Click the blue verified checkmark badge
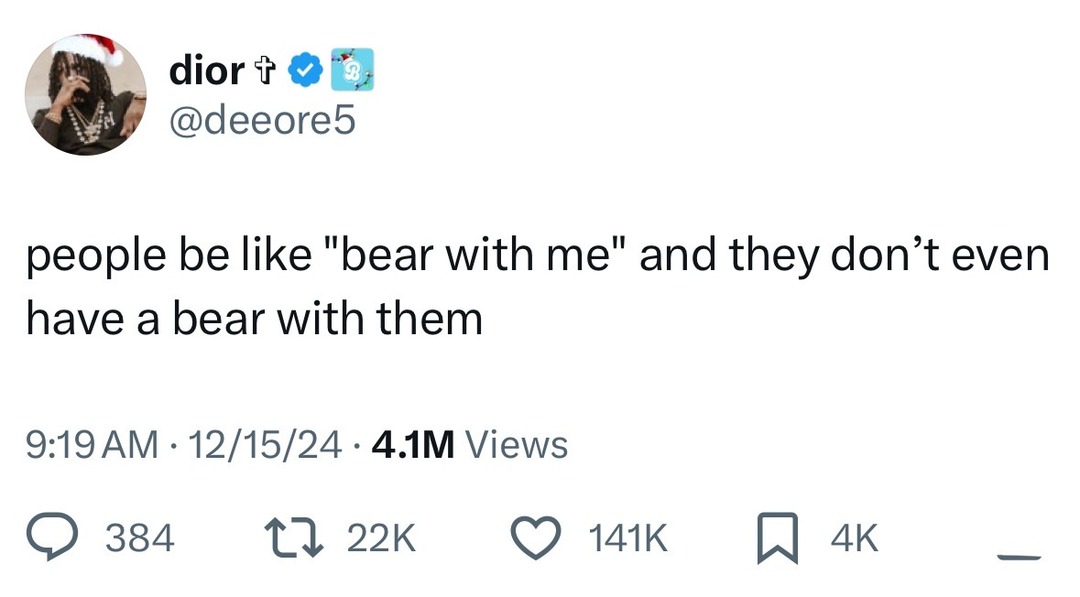 (x=303, y=70)
